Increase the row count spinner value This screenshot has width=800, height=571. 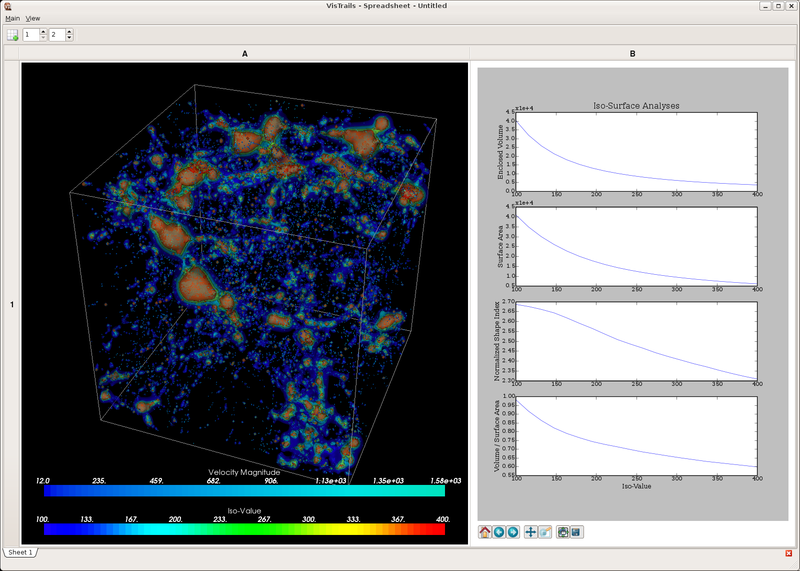coord(42,32)
